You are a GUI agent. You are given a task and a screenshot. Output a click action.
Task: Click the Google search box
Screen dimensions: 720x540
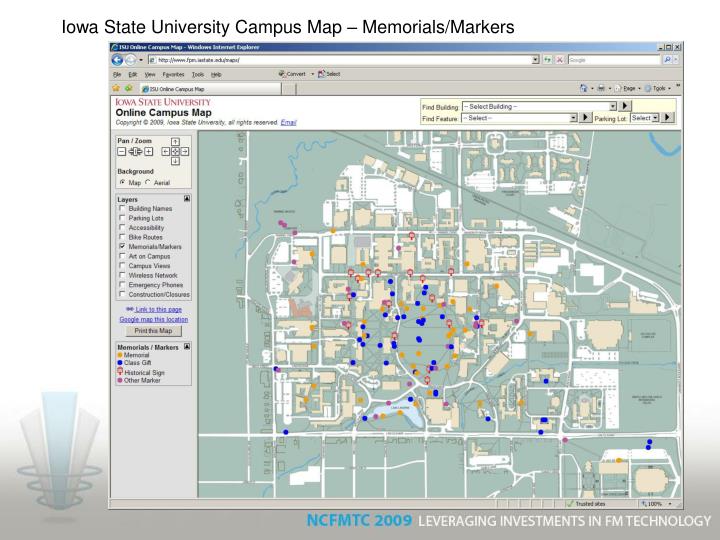coord(614,60)
